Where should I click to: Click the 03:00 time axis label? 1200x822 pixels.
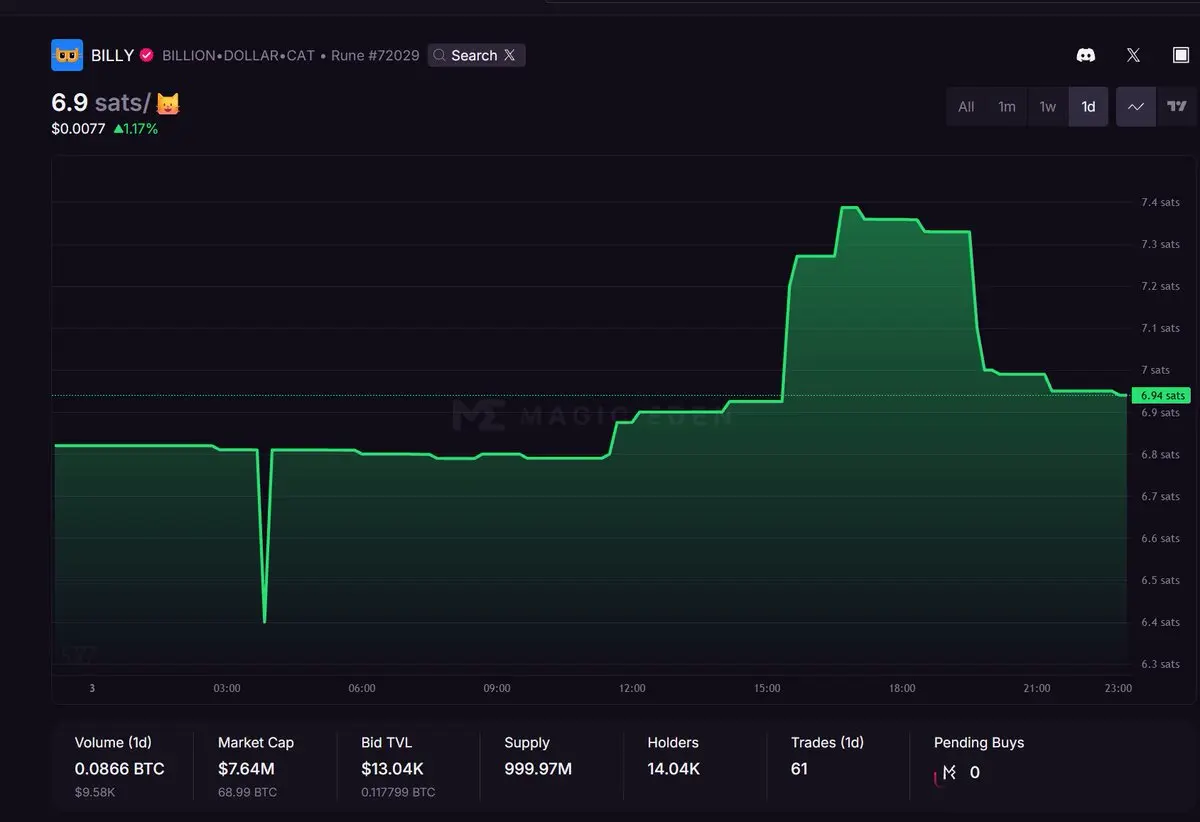pyautogui.click(x=227, y=688)
